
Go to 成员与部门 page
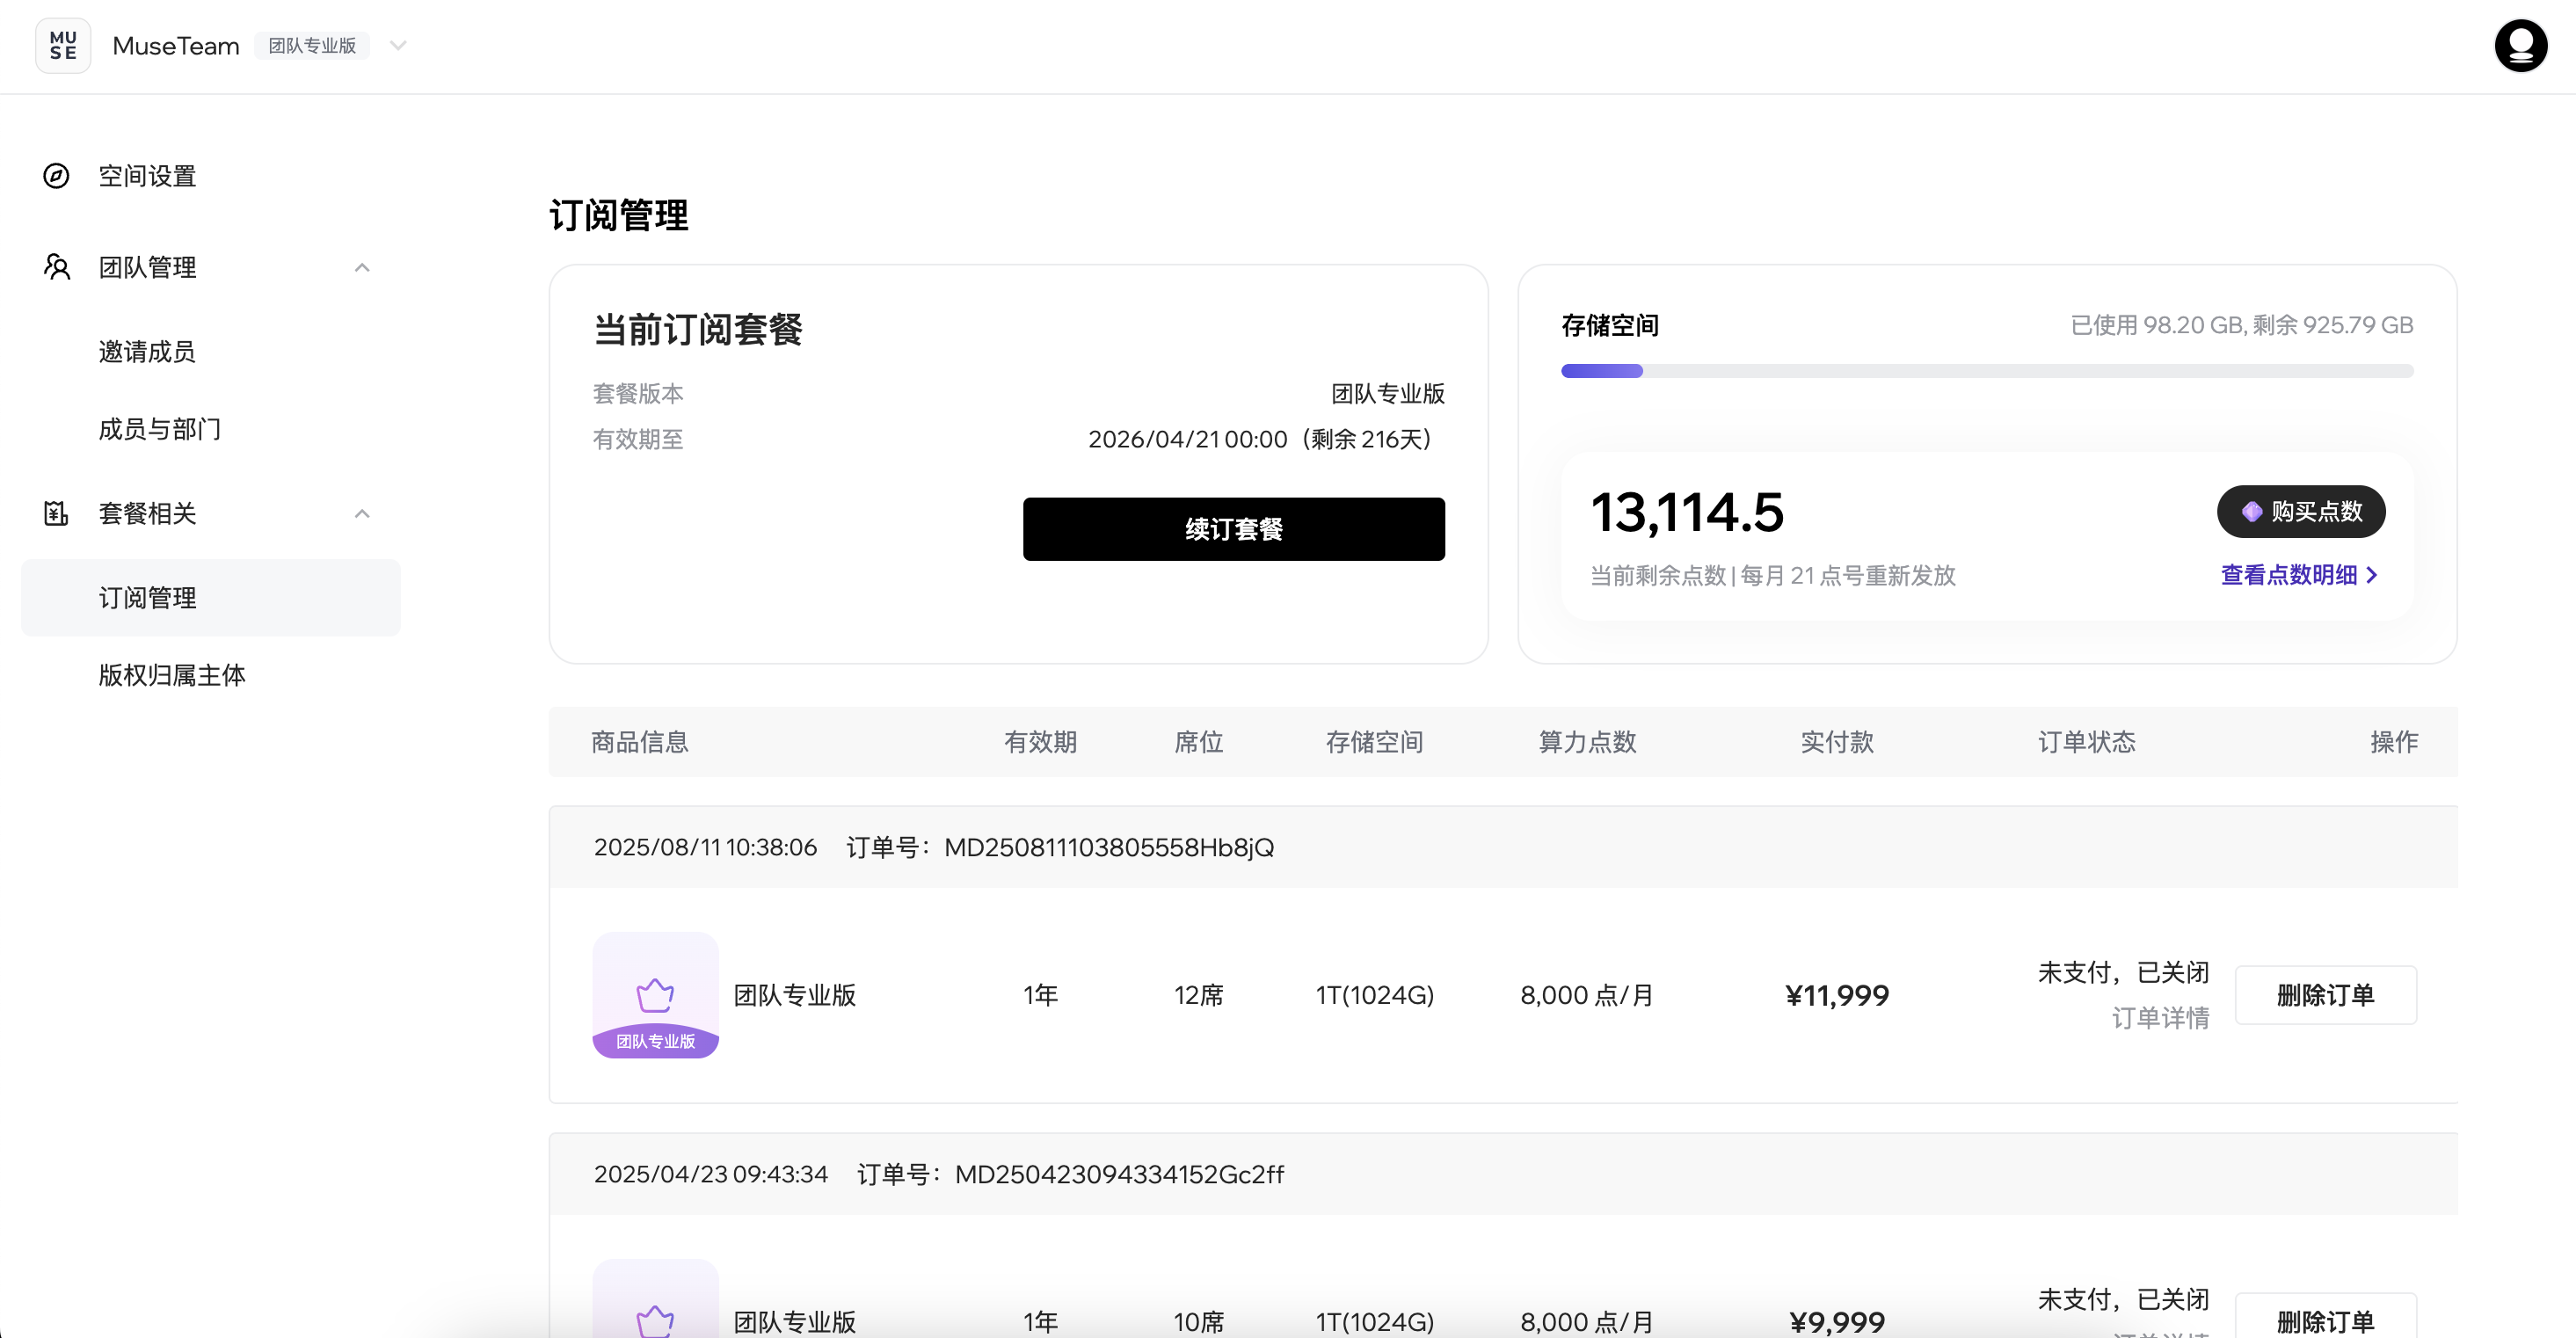(x=160, y=429)
